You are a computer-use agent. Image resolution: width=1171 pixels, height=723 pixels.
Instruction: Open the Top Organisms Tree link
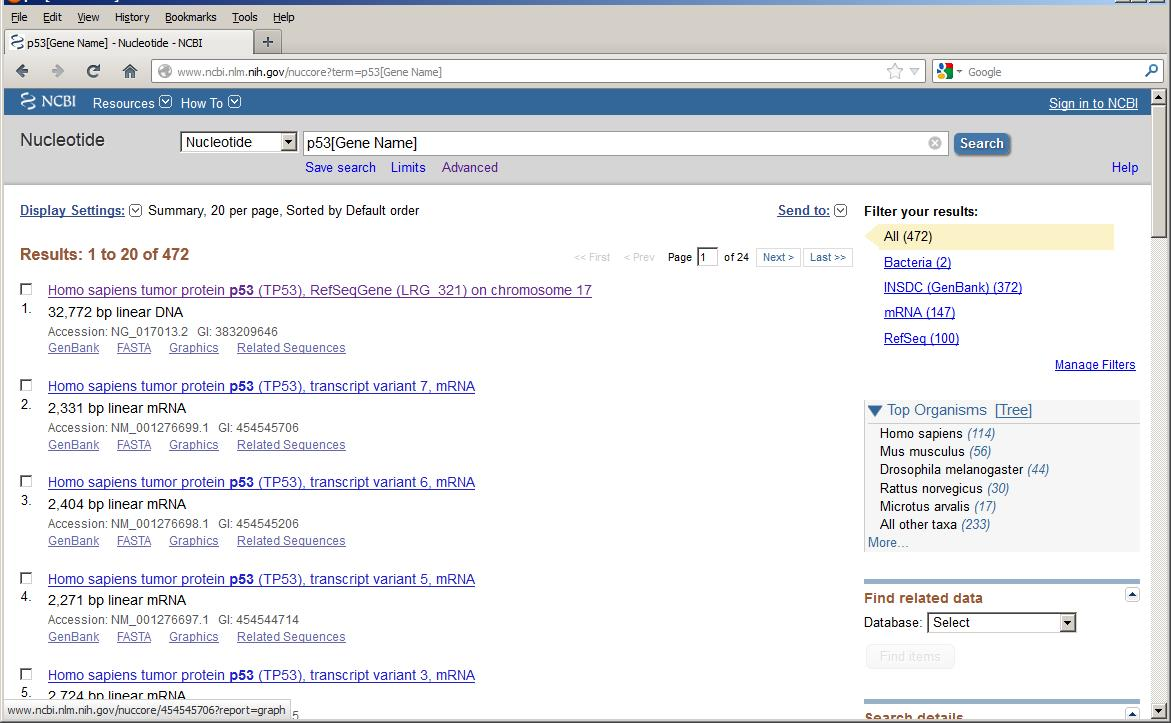(1013, 410)
